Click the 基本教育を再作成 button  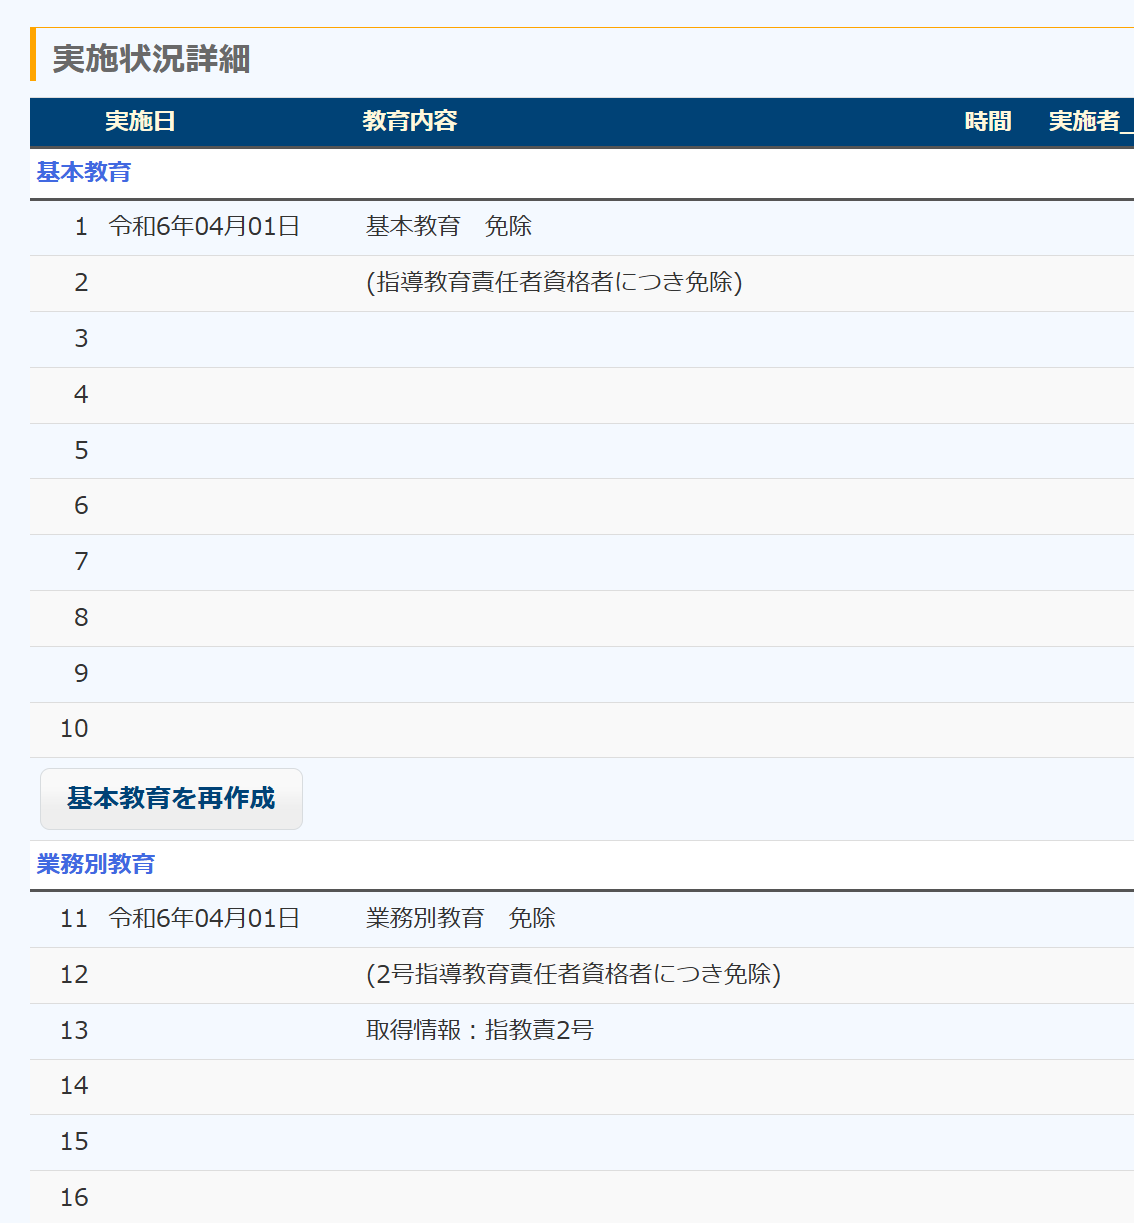click(171, 798)
